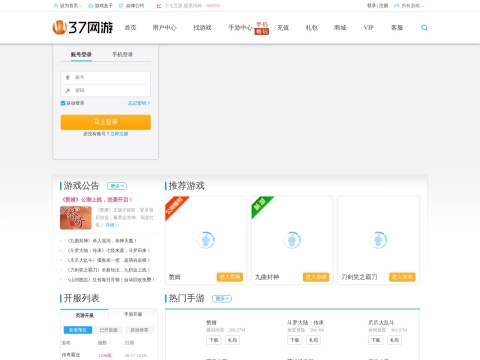
Task: Open VIP in the navigation
Action: [368, 28]
